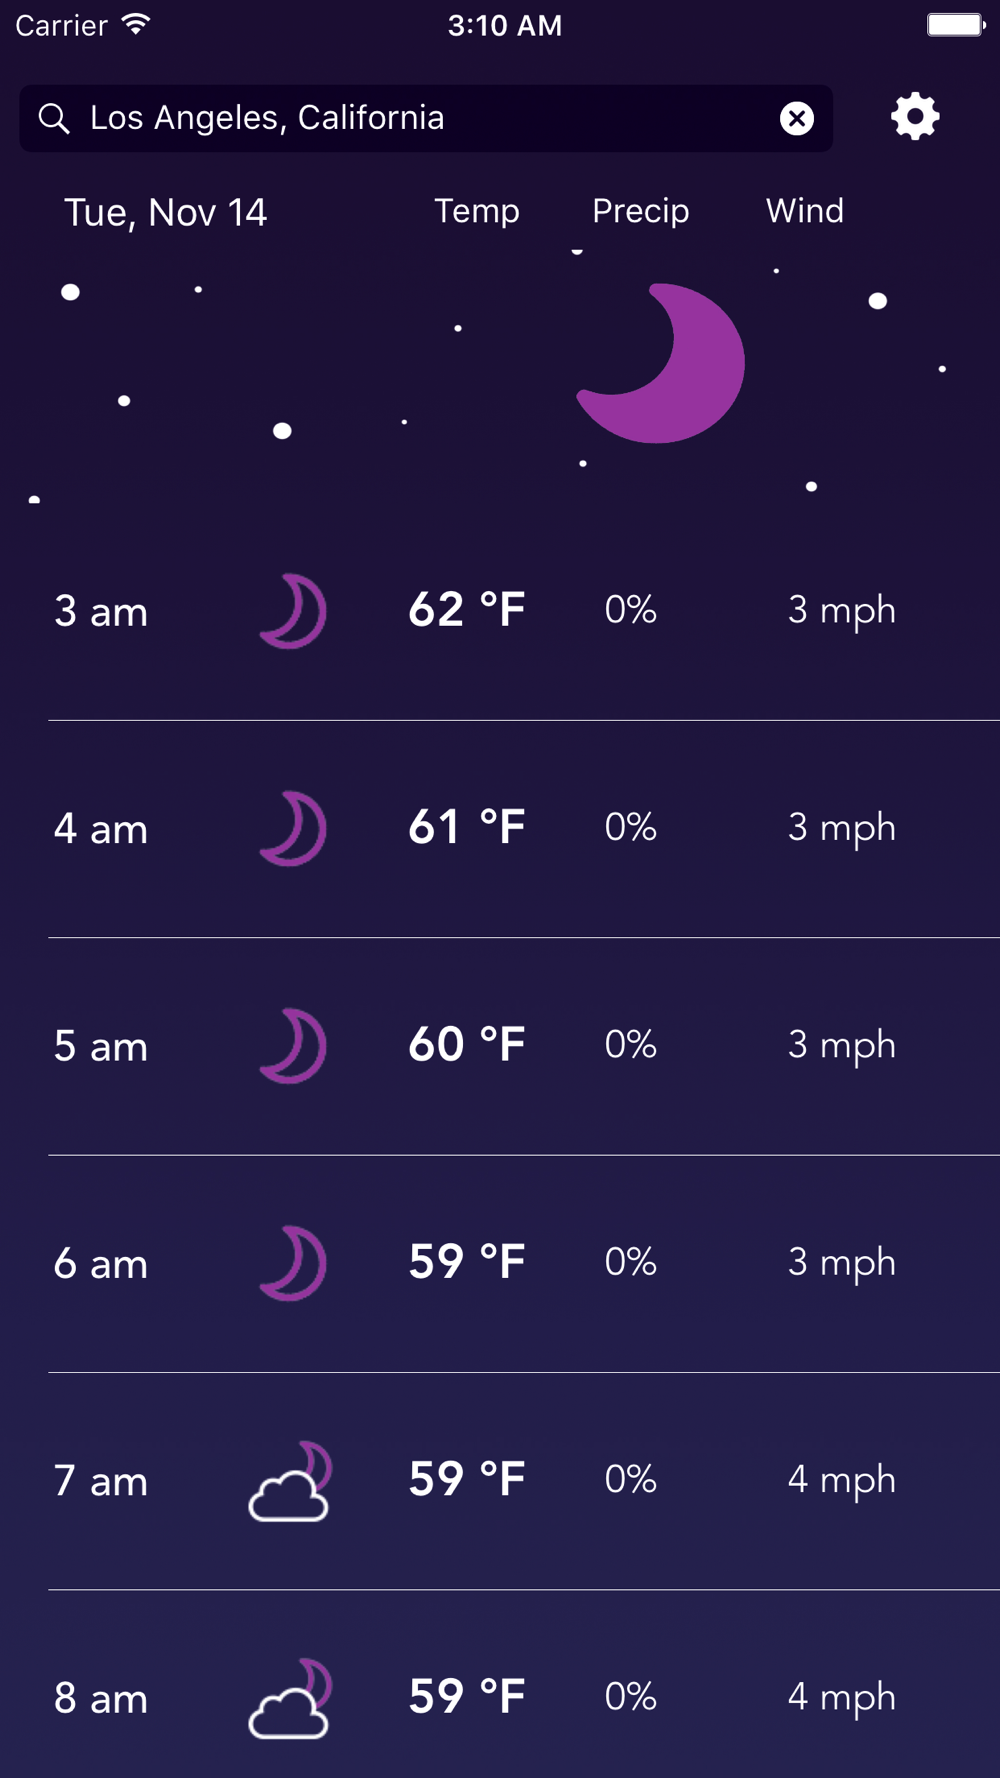Screen dimensions: 1000x1778
Task: Select the Precip column header
Action: click(x=640, y=211)
